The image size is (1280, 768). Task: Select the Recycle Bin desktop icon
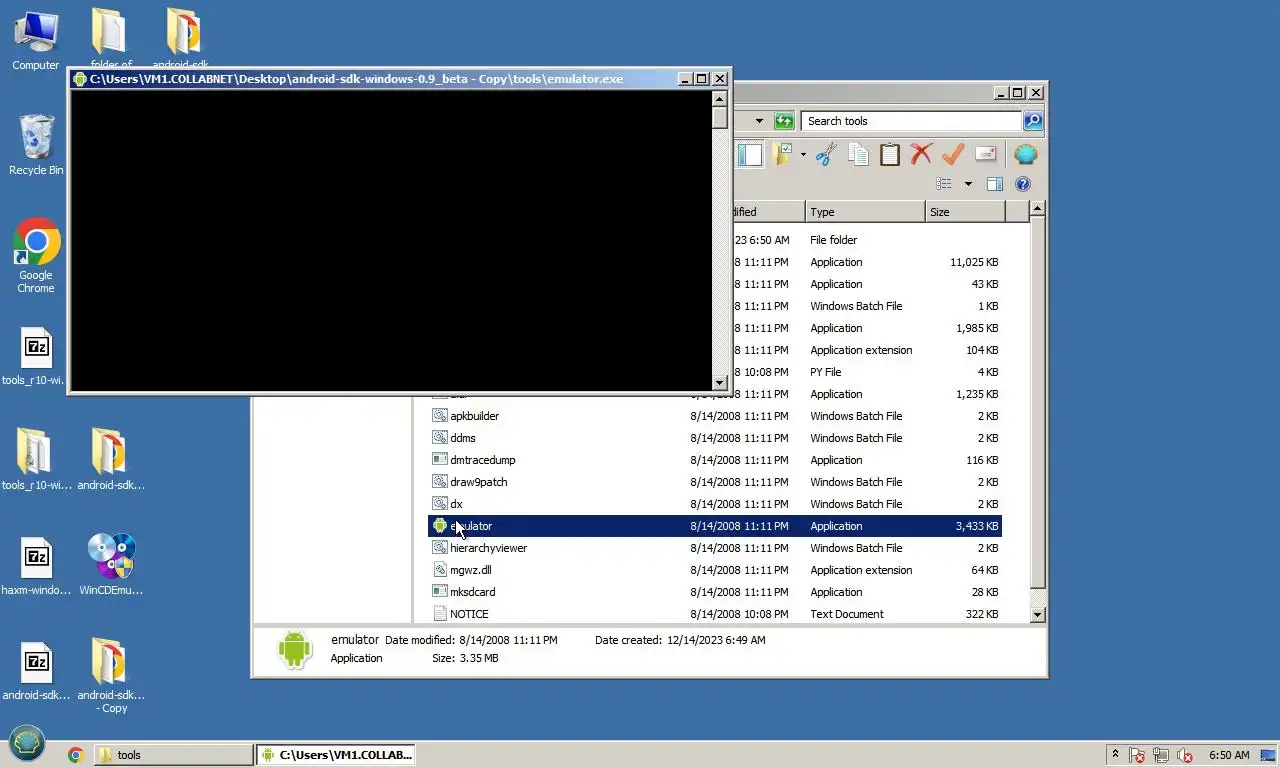point(36,145)
